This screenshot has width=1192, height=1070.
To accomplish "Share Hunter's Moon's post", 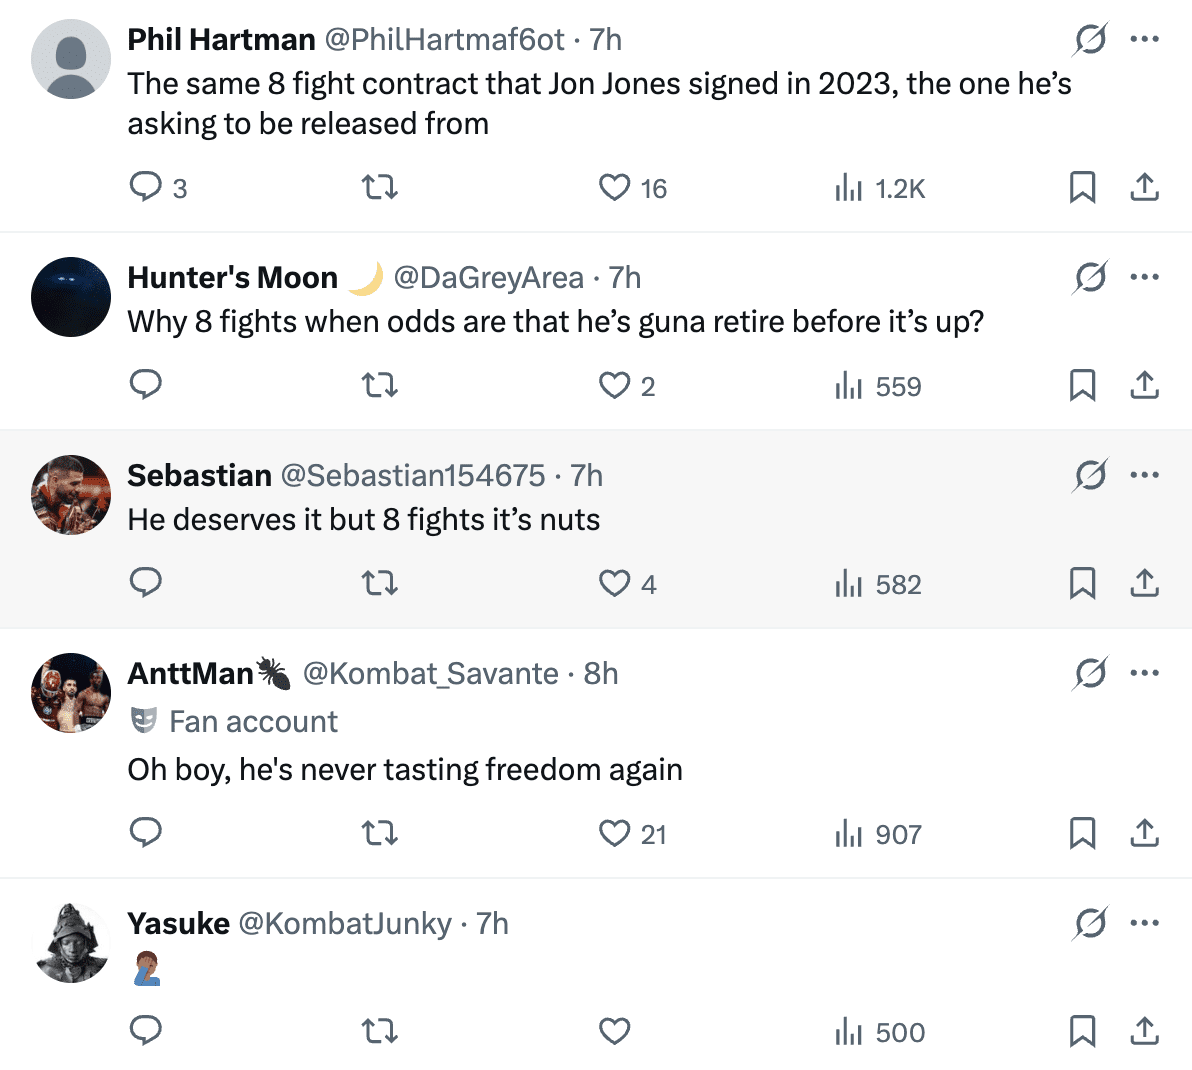I will point(1144,385).
